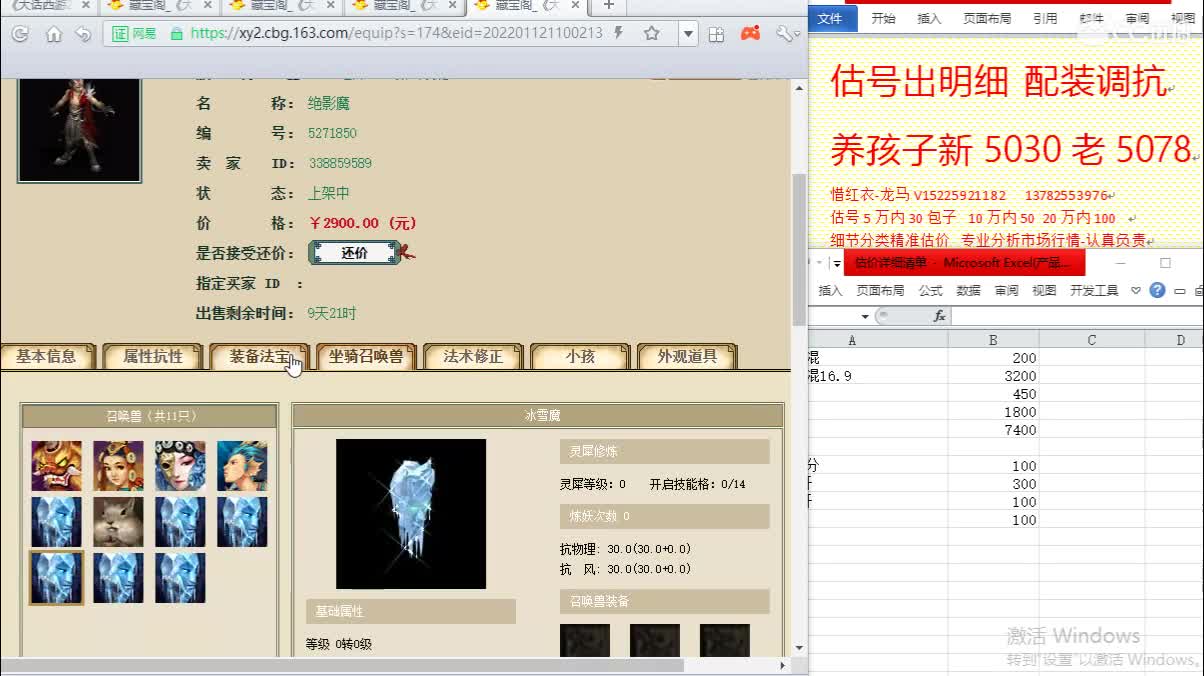Select the opera mask summon icon
The width and height of the screenshot is (1204, 676).
pos(180,466)
